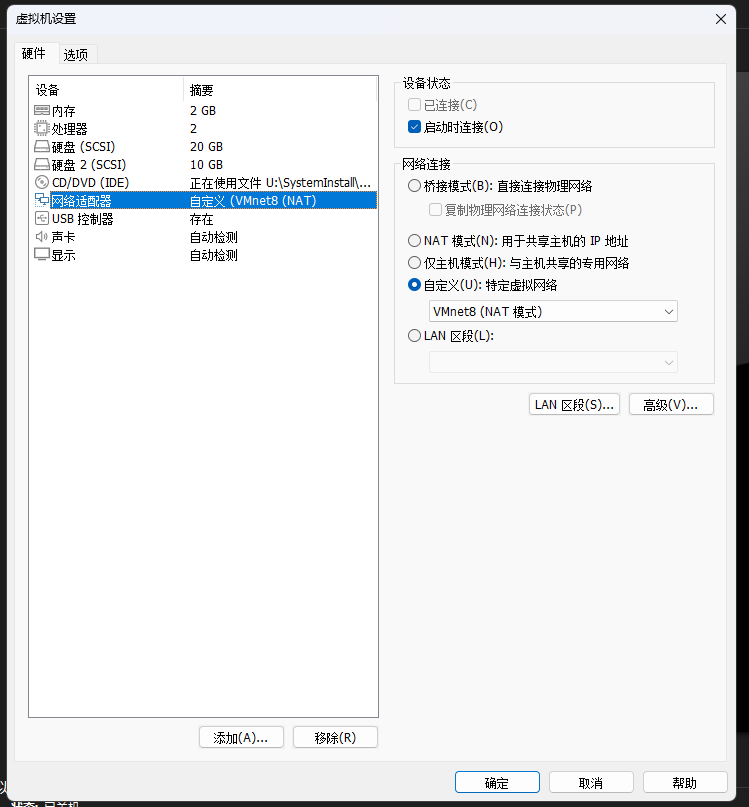The image size is (749, 807).
Task: Switch to the 选项 tab
Action: tap(76, 55)
